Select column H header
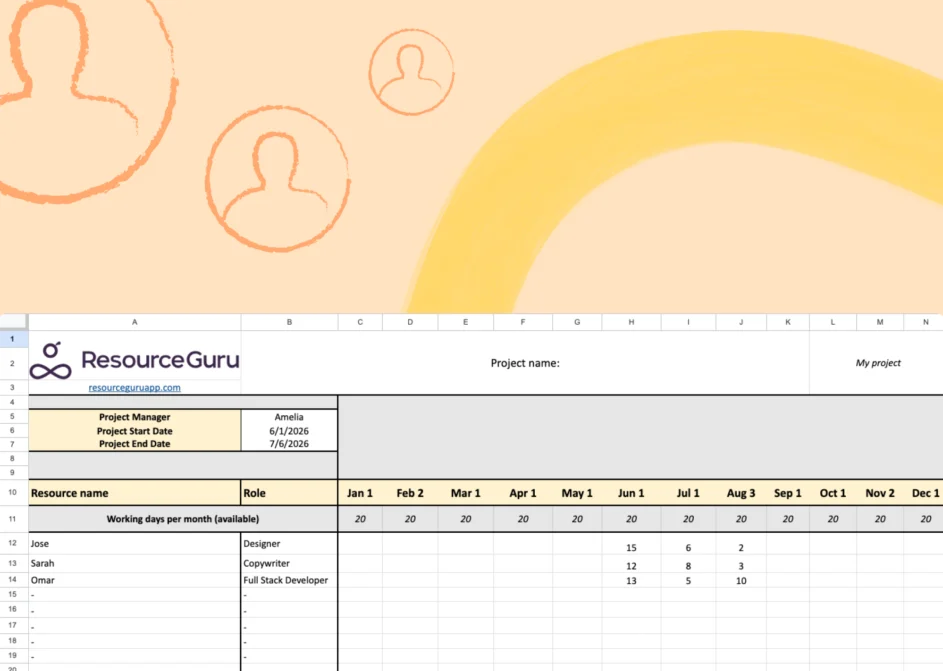The height and width of the screenshot is (671, 943). (x=631, y=322)
